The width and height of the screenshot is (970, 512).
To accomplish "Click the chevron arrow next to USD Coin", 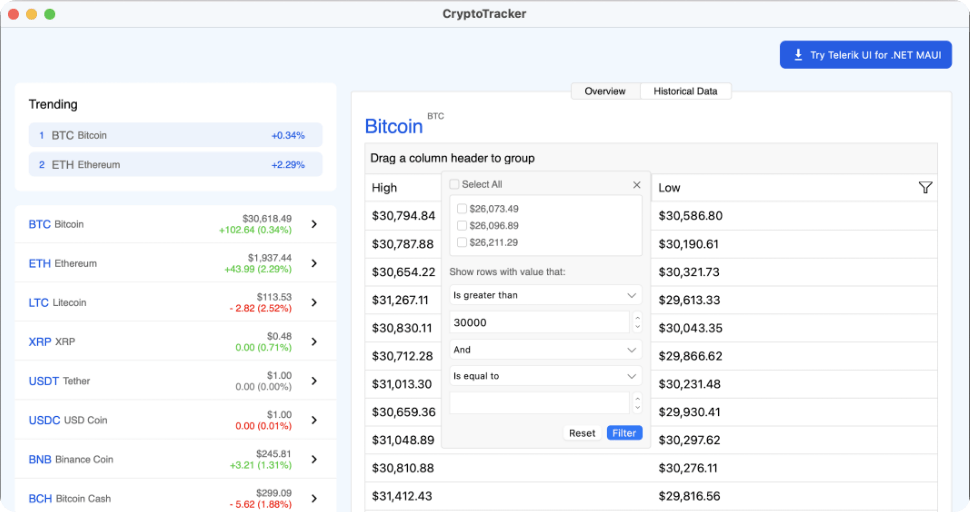I will click(x=314, y=420).
